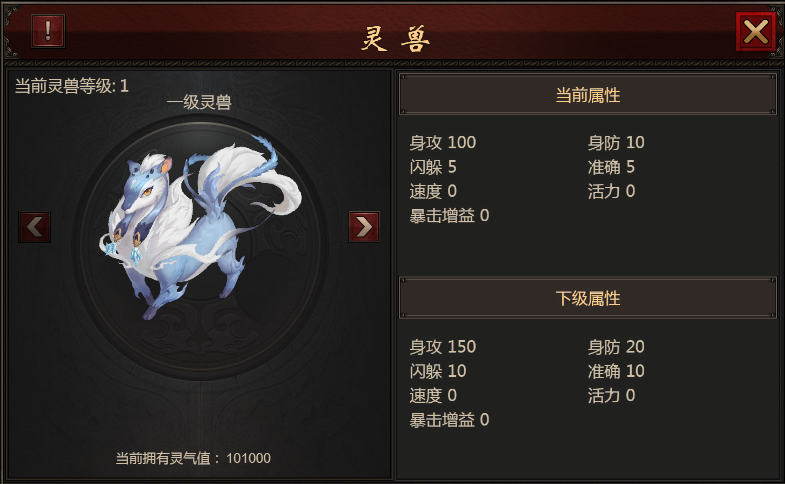Go to previous spirit beast with left arrow

35,227
